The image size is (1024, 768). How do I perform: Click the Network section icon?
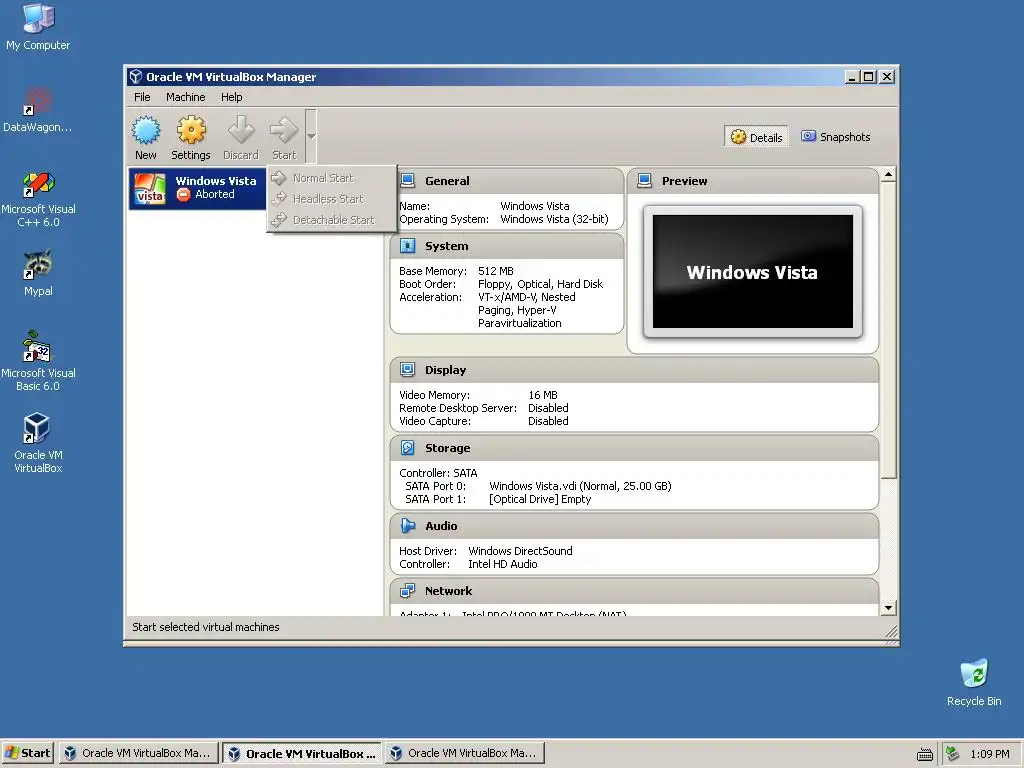point(408,590)
